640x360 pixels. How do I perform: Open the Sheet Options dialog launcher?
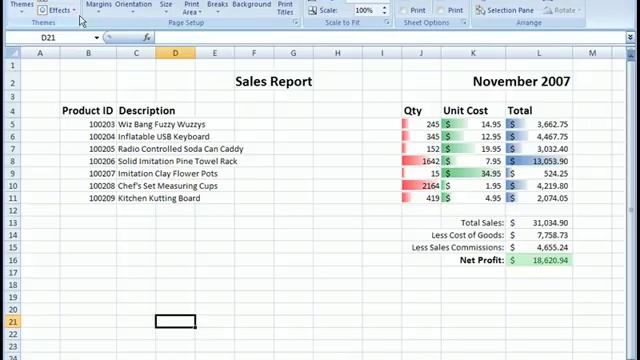464,22
